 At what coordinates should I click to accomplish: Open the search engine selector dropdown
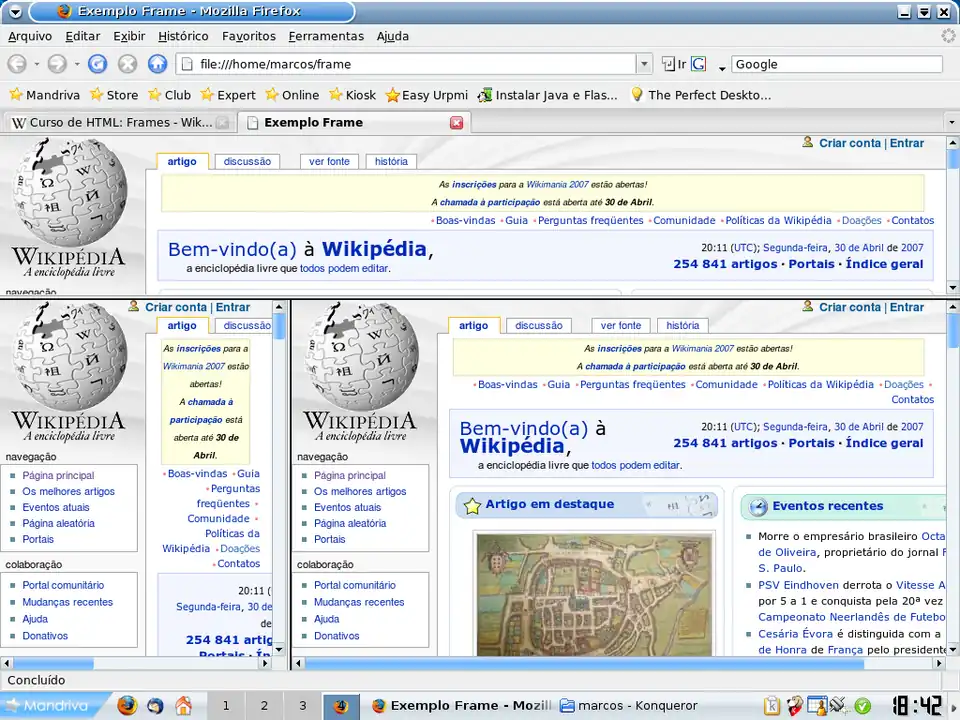(699, 64)
